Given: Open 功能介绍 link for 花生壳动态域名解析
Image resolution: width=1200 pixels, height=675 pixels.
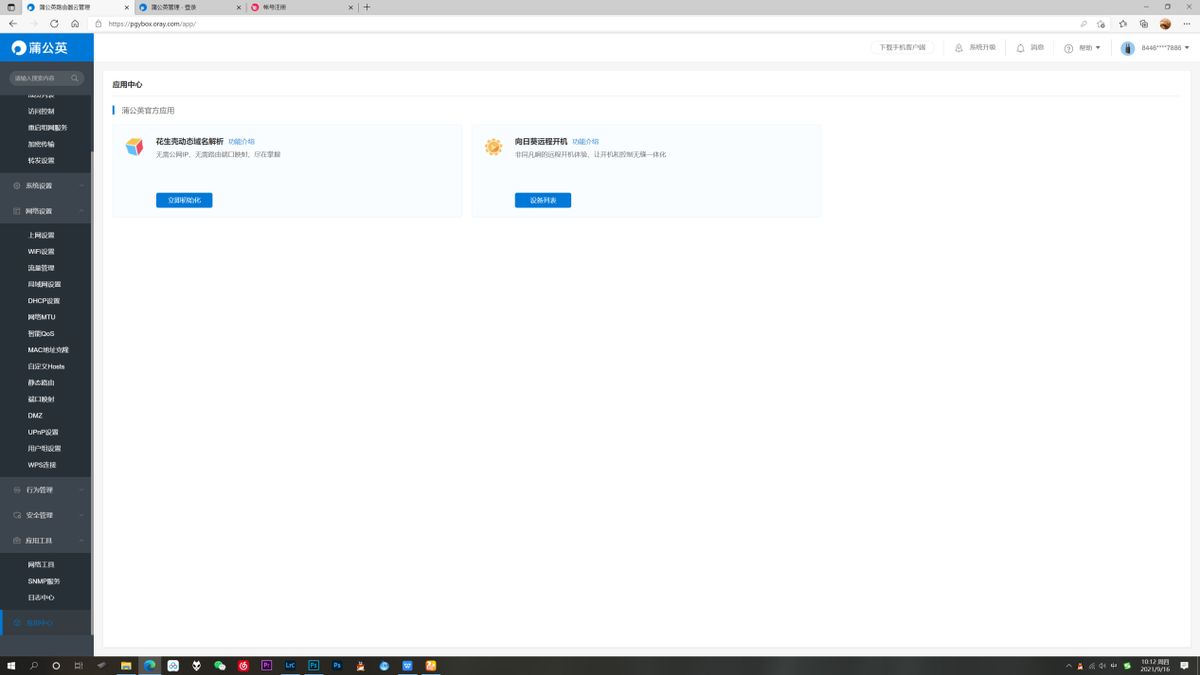Looking at the screenshot, I should coord(241,142).
